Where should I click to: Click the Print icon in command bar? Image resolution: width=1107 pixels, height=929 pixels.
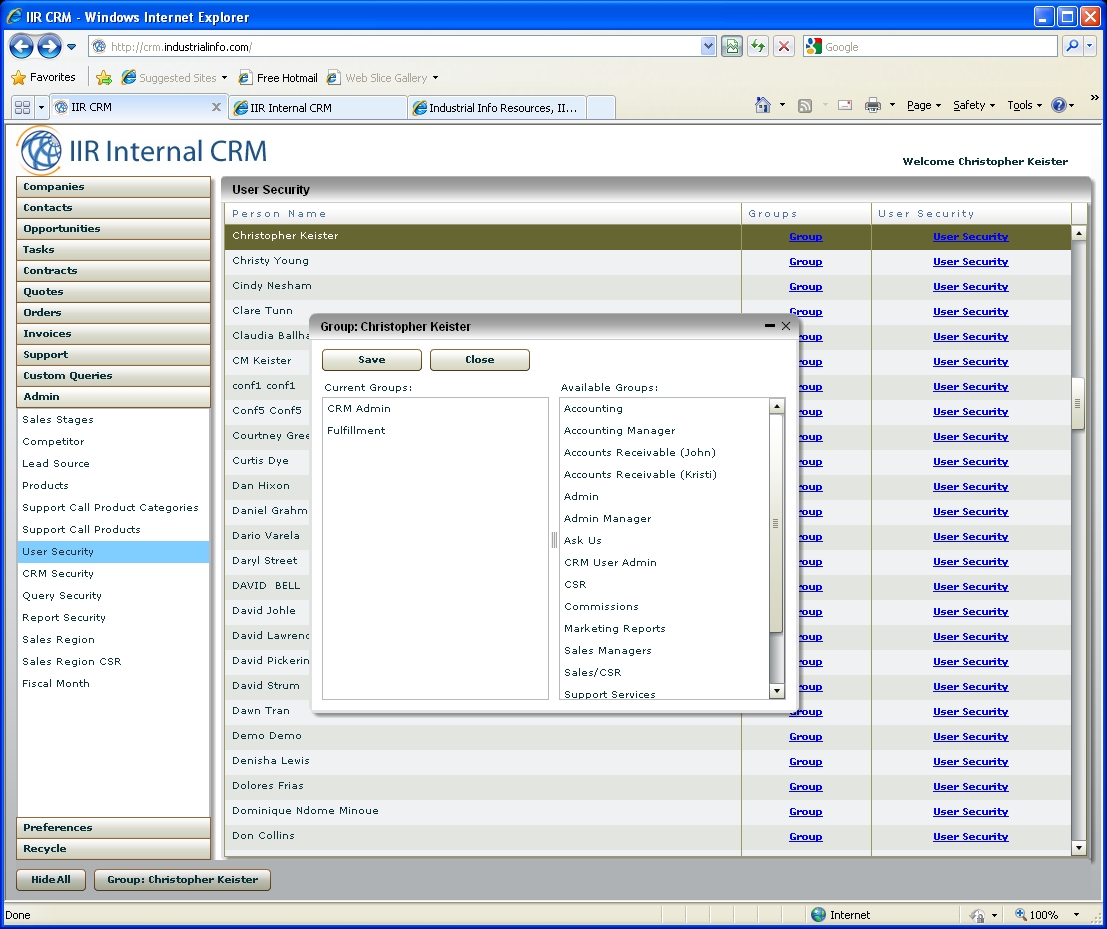click(x=872, y=105)
